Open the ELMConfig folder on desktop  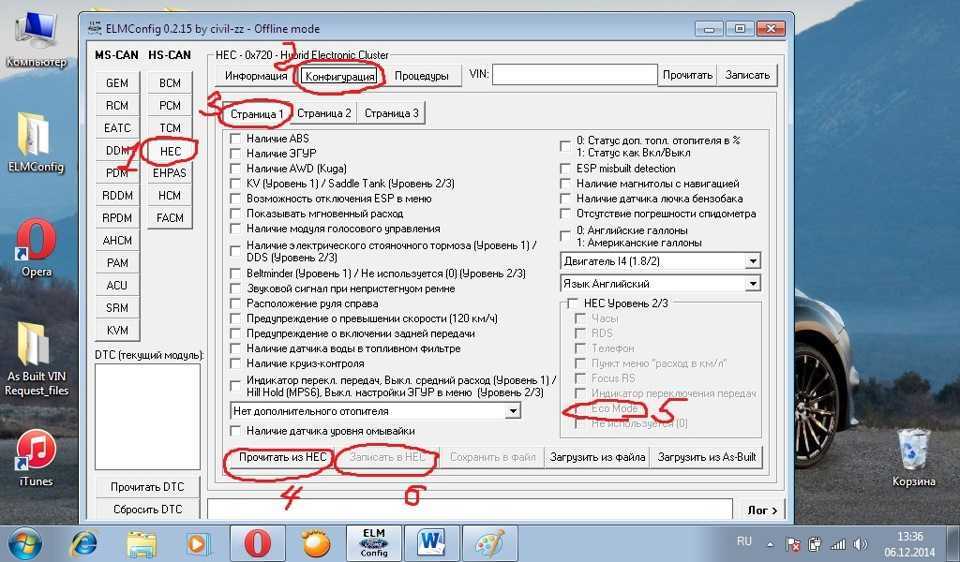[36, 142]
